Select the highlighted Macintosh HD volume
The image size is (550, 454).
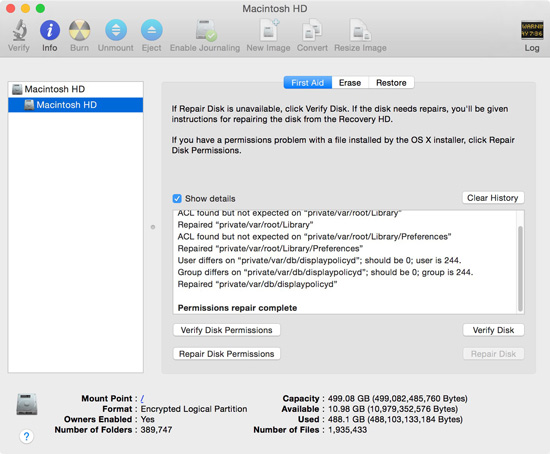coord(75,105)
